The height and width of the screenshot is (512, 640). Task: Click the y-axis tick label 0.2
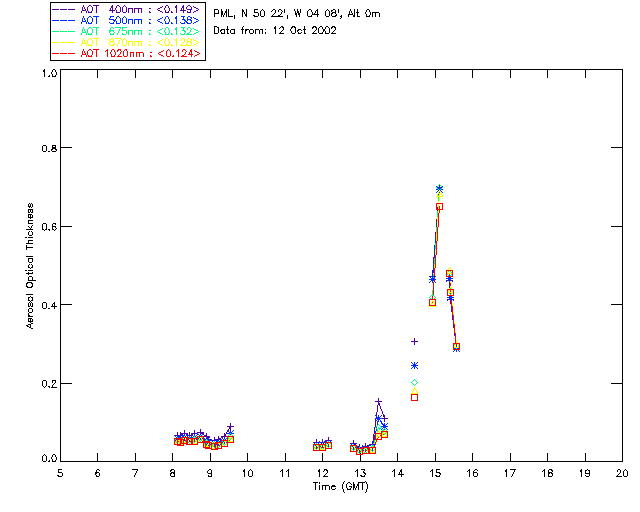pos(49,384)
